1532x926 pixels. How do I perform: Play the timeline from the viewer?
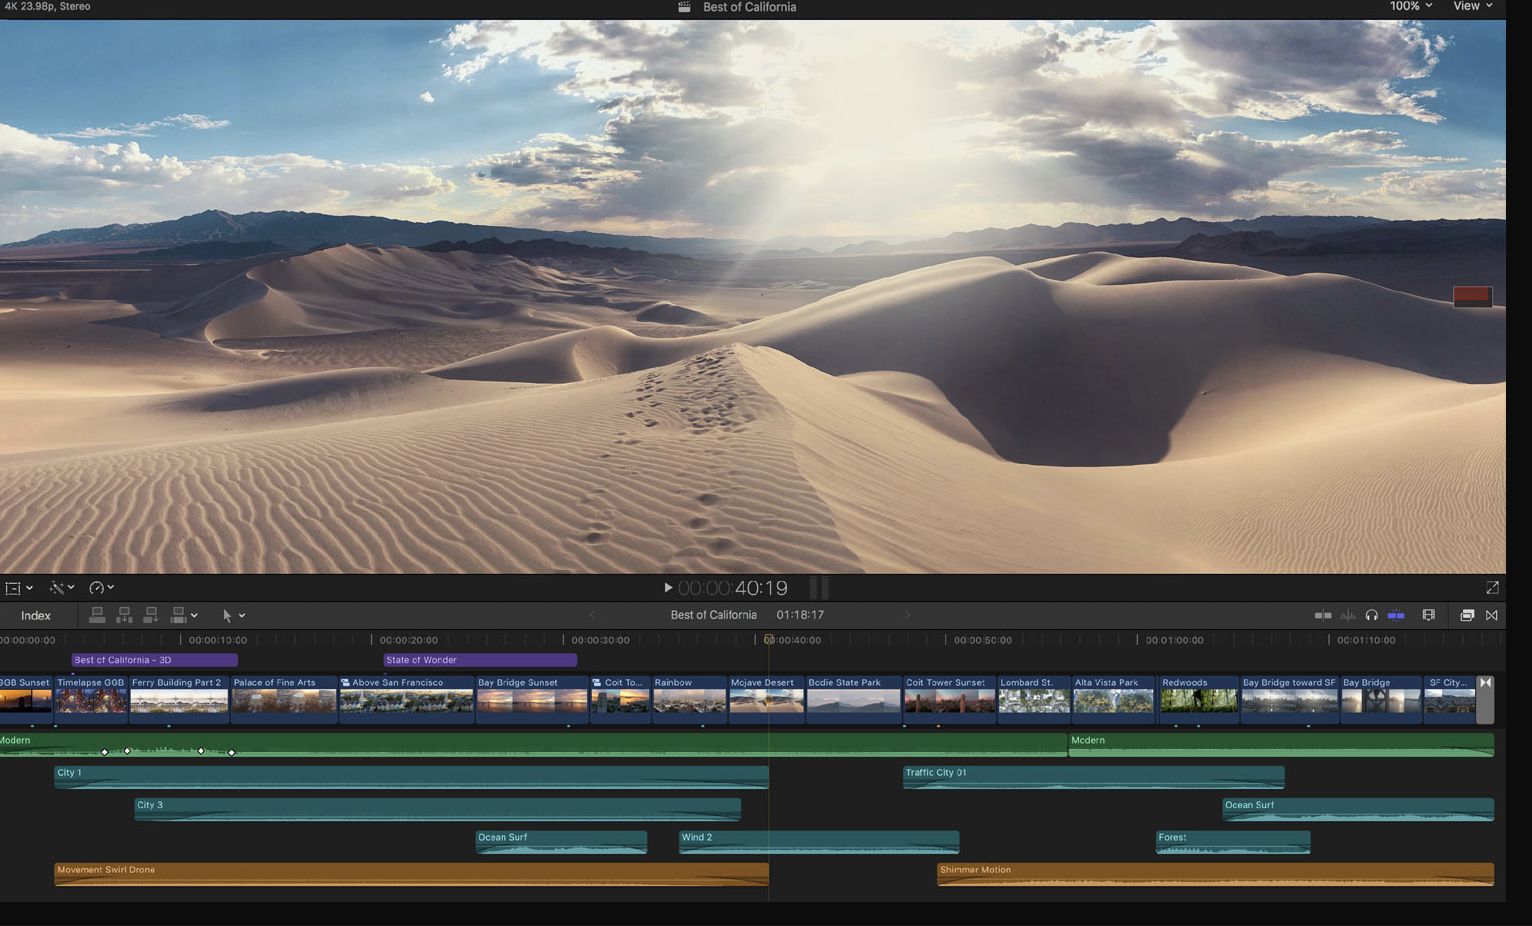click(668, 588)
